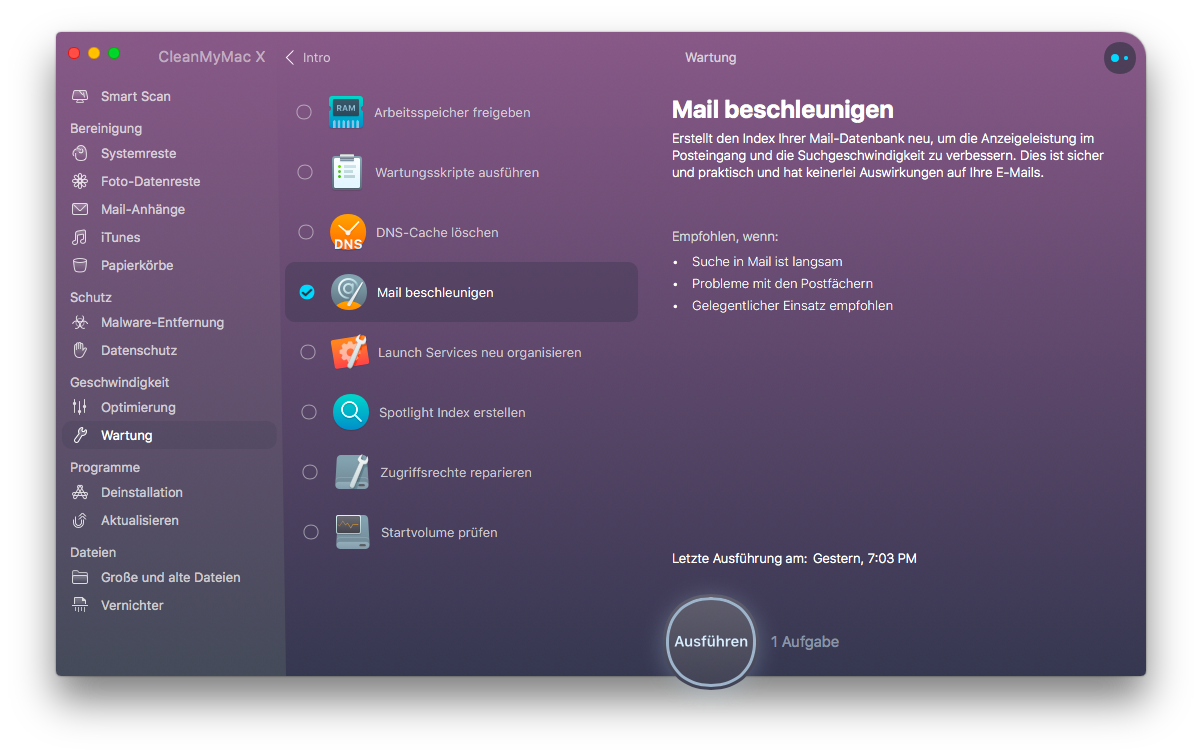The height and width of the screenshot is (756, 1202).
Task: Click Startvolume prüfen label
Action: (439, 533)
